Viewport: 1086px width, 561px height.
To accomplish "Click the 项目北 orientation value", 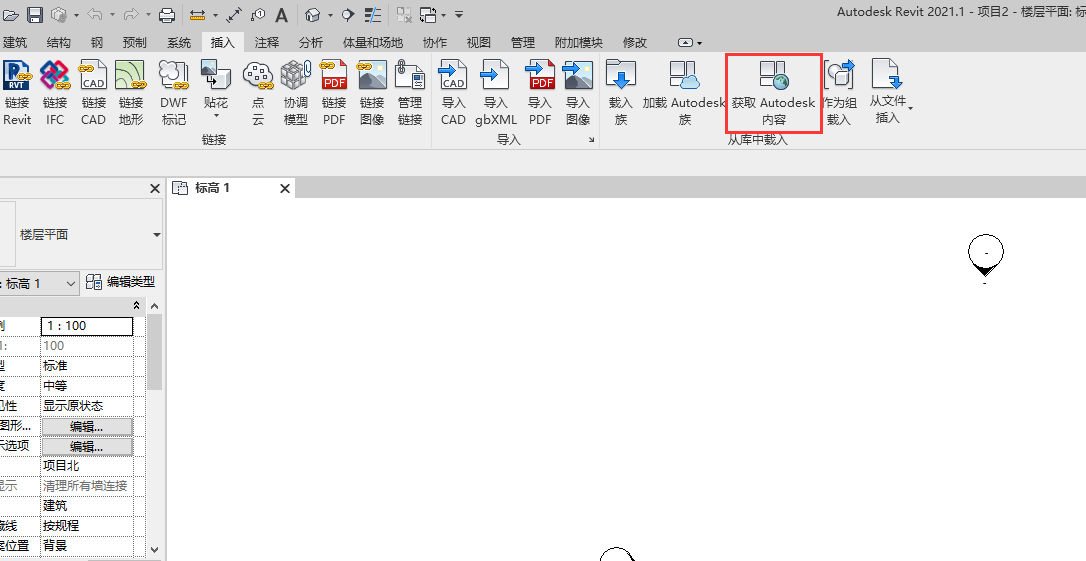I will click(87, 466).
